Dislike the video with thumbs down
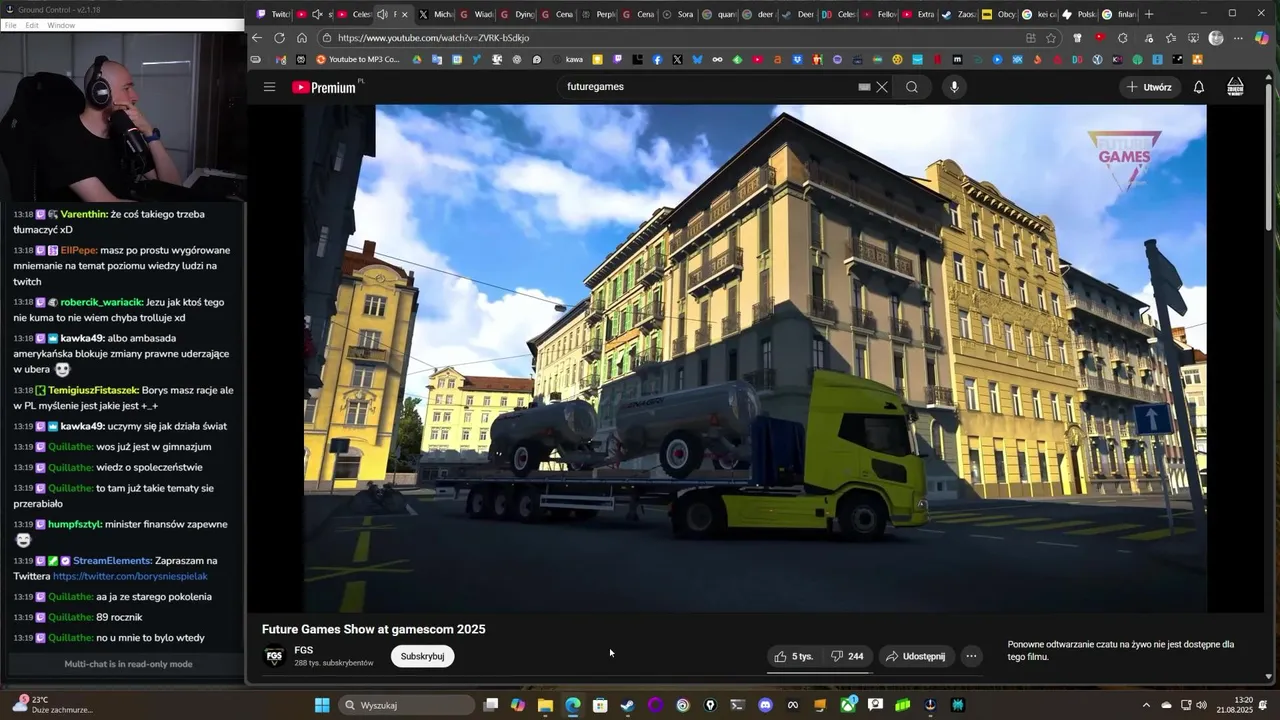 [x=847, y=656]
